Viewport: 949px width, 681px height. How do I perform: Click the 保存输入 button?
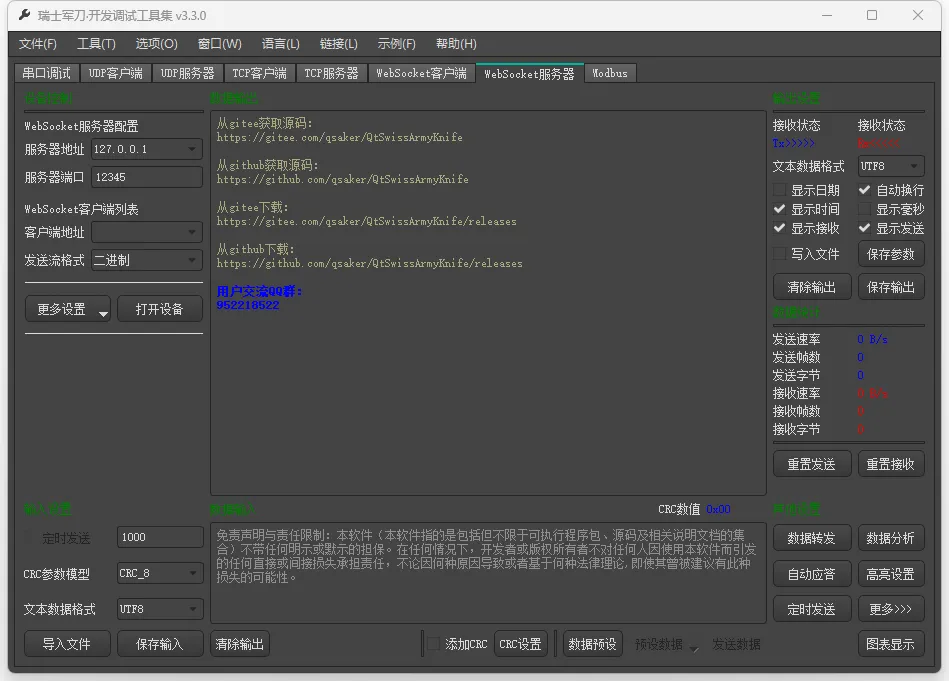tap(160, 644)
